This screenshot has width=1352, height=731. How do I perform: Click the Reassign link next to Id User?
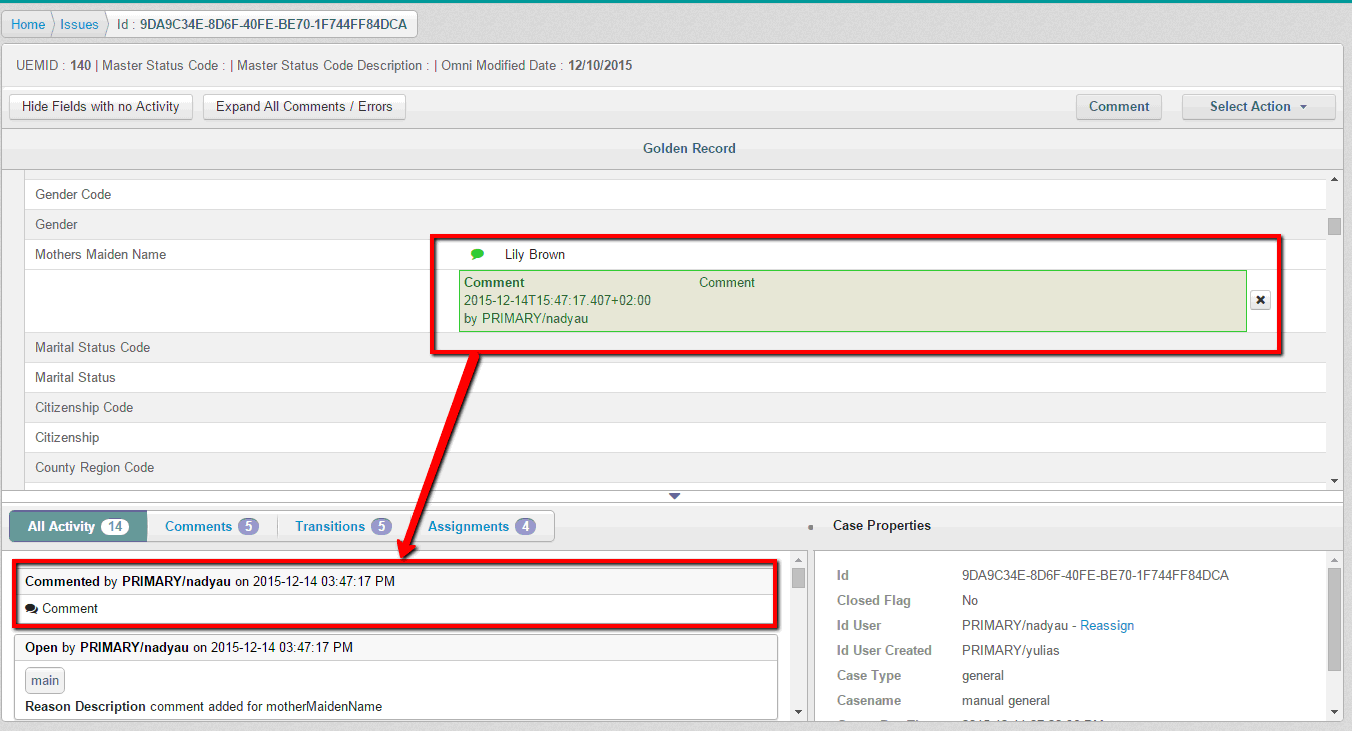click(1107, 625)
